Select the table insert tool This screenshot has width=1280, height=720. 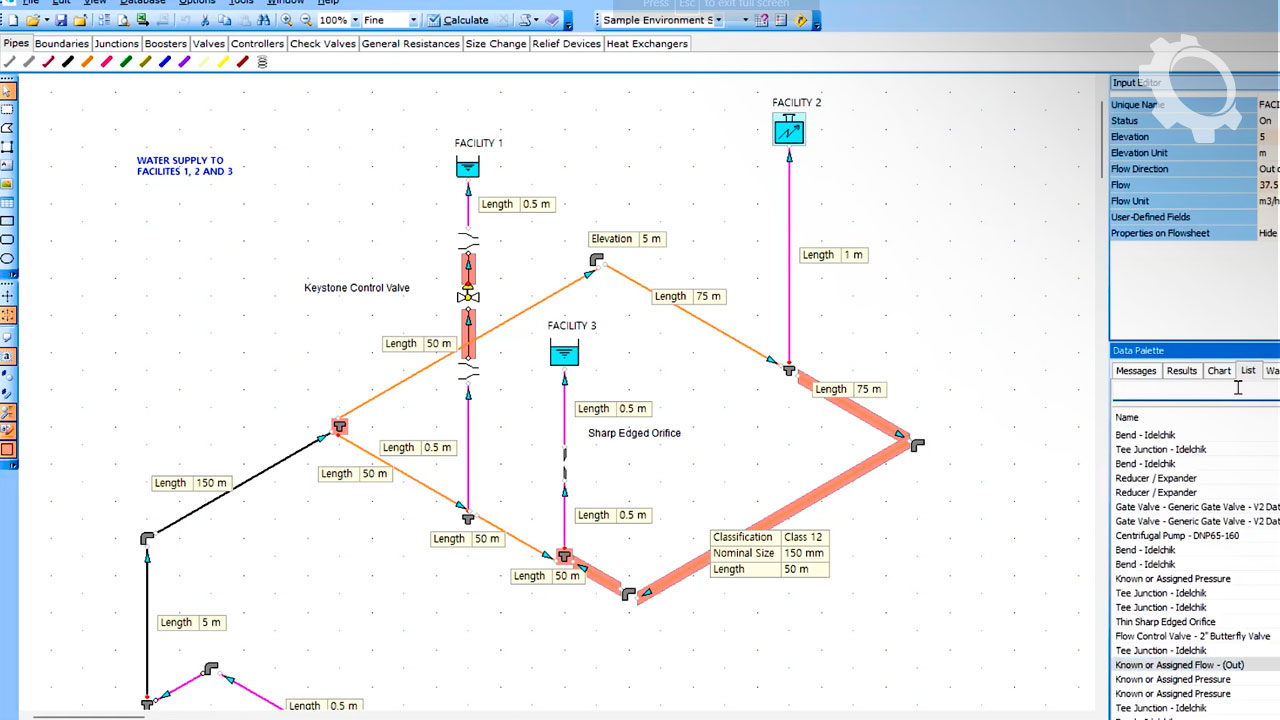tap(7, 203)
